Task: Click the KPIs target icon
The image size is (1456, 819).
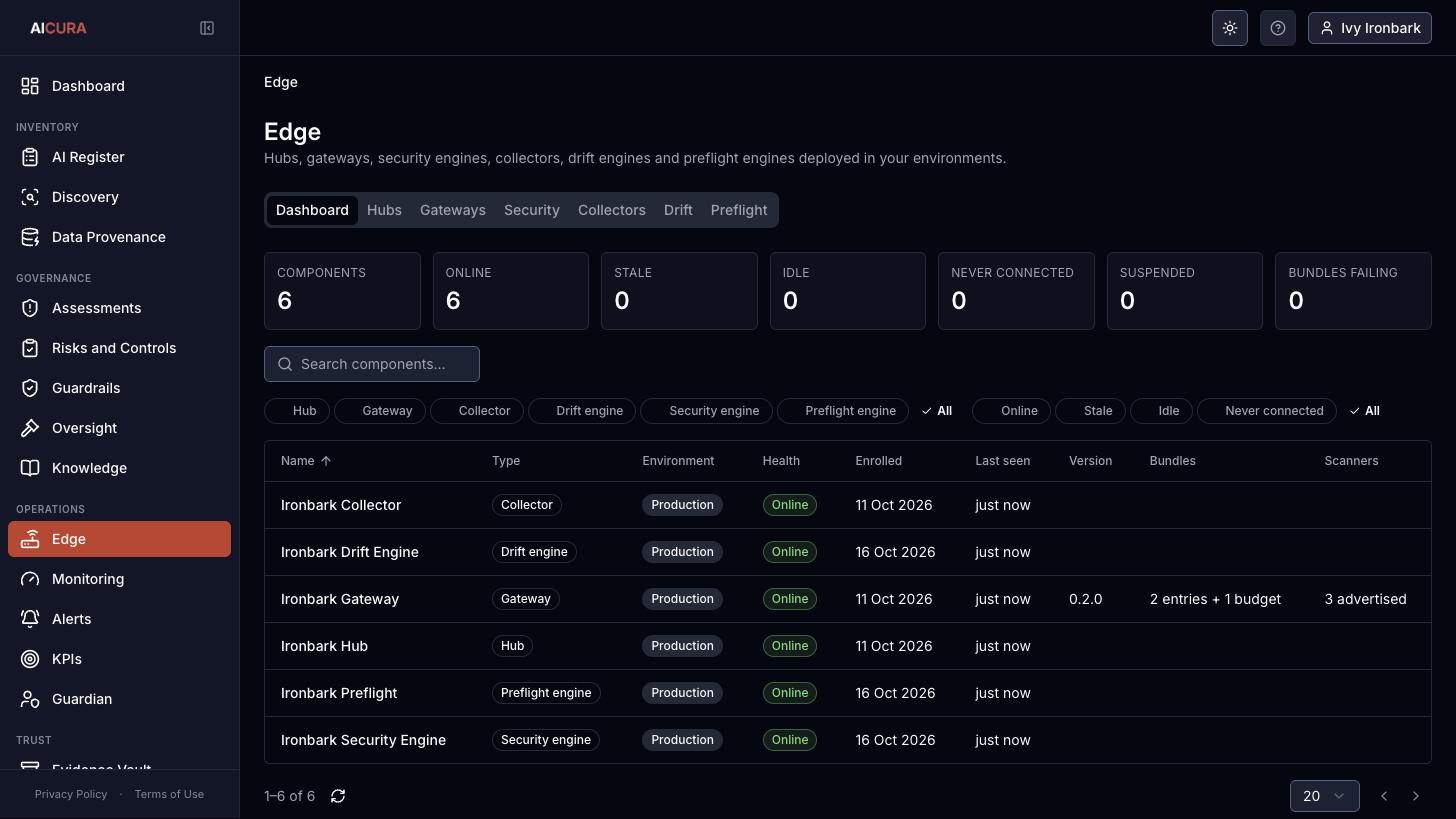Action: tap(30, 659)
